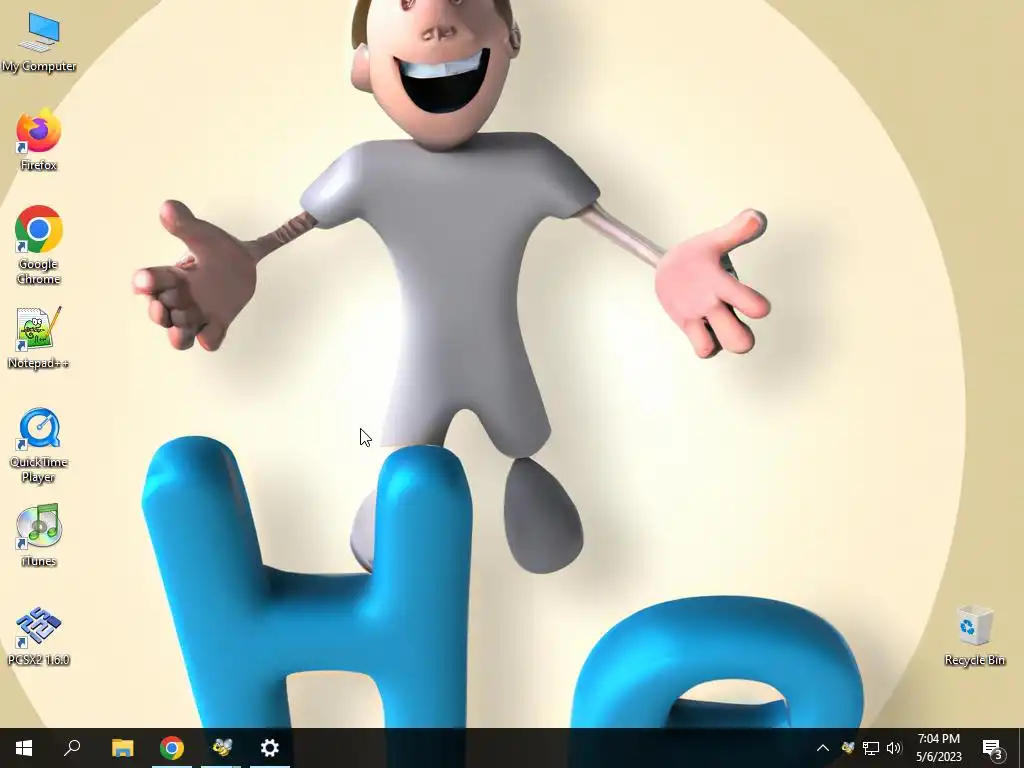This screenshot has width=1024, height=768.
Task: Select the Firefox desktop shortcut
Action: pos(39,140)
